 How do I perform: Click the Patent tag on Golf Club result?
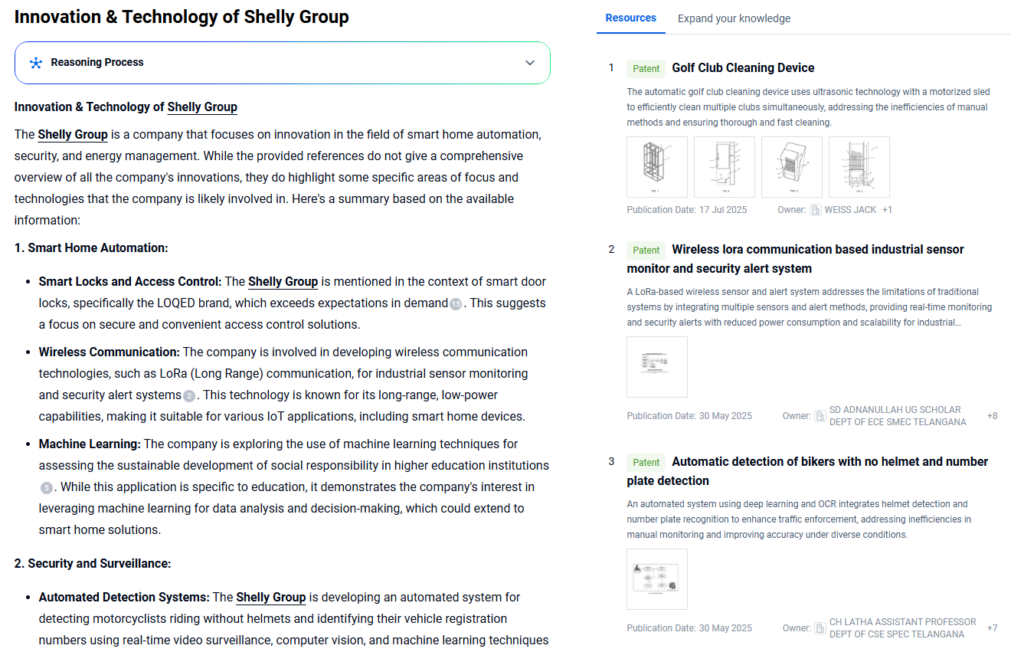click(x=646, y=69)
